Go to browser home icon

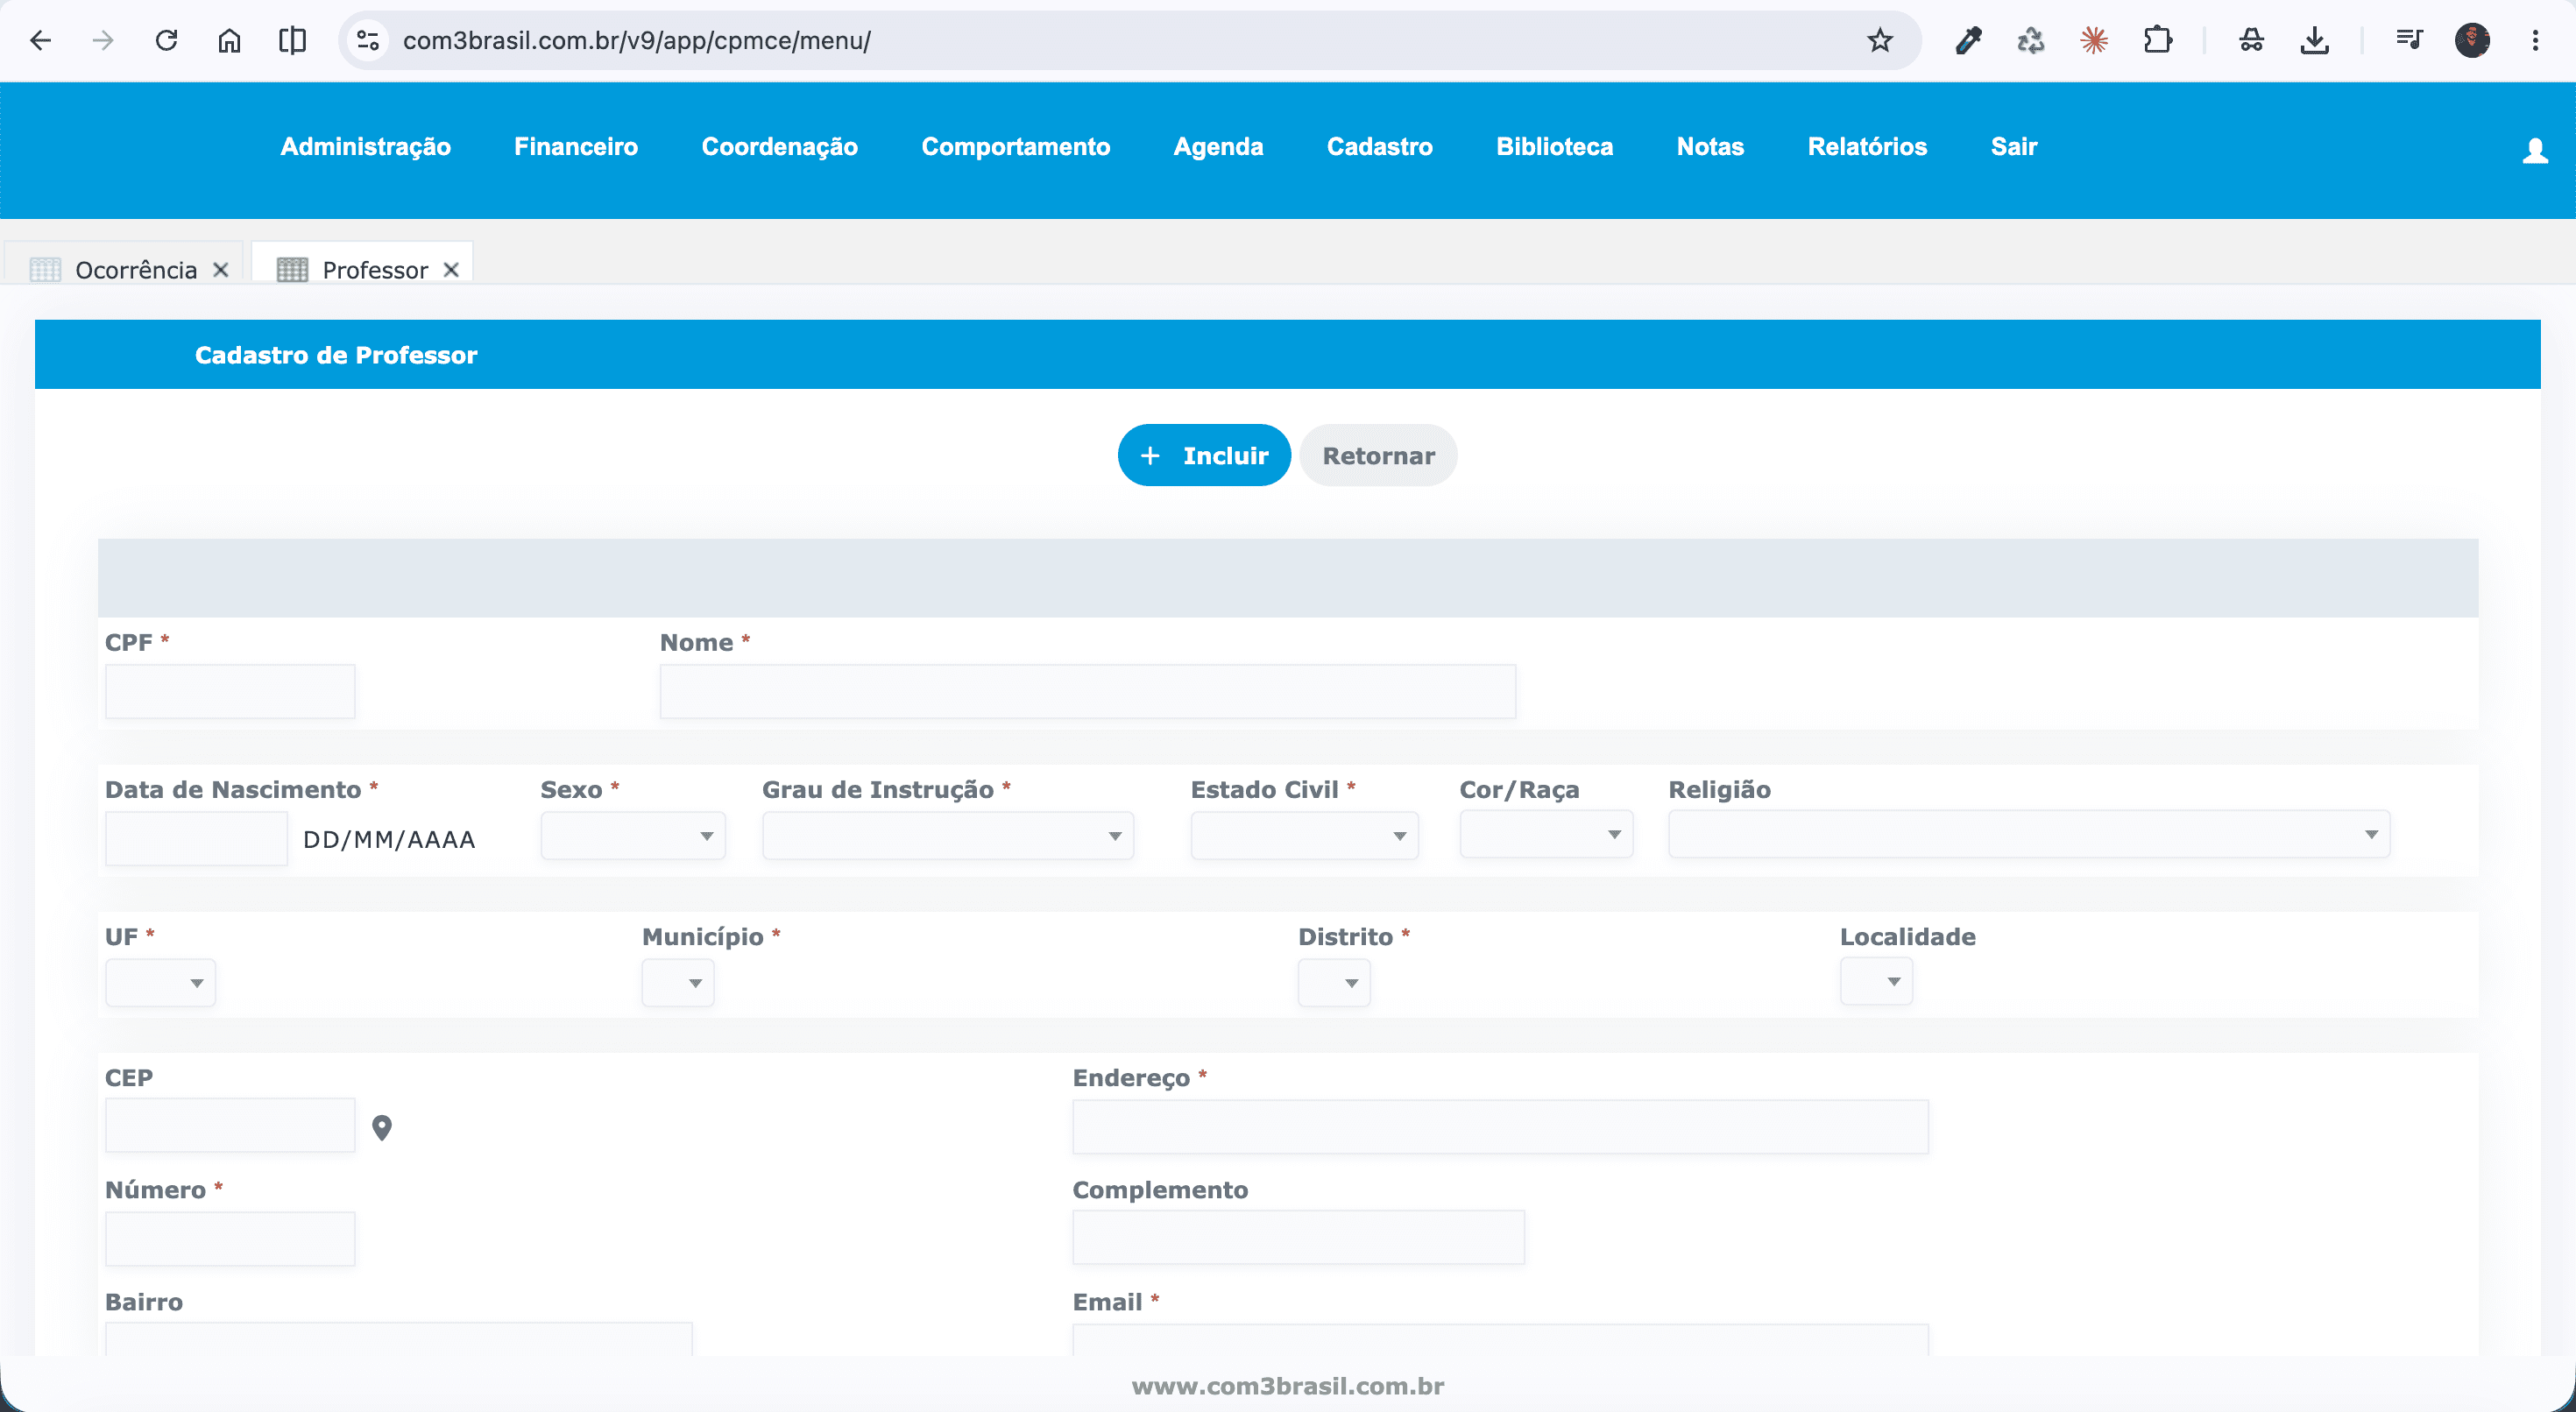point(230,40)
